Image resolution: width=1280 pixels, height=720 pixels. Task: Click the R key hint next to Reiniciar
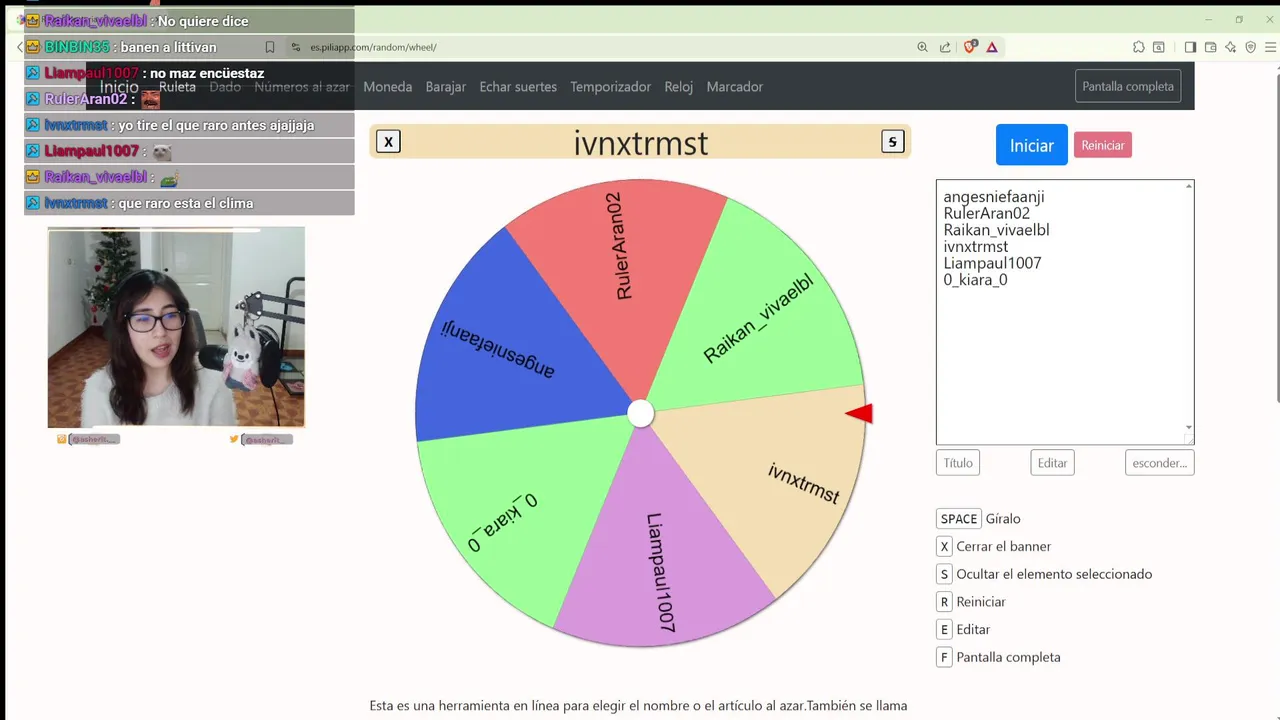(944, 602)
